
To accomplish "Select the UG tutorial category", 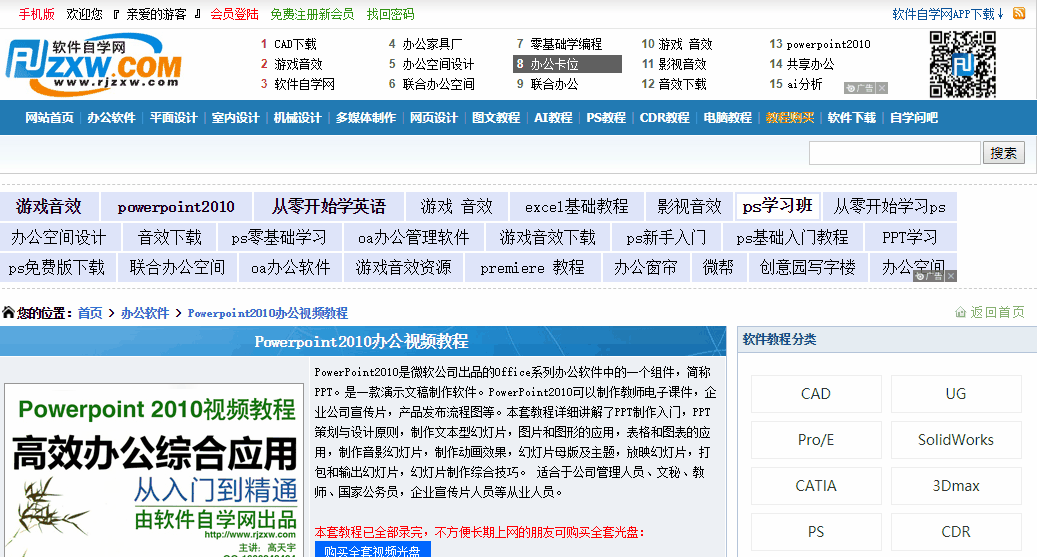I will [956, 394].
